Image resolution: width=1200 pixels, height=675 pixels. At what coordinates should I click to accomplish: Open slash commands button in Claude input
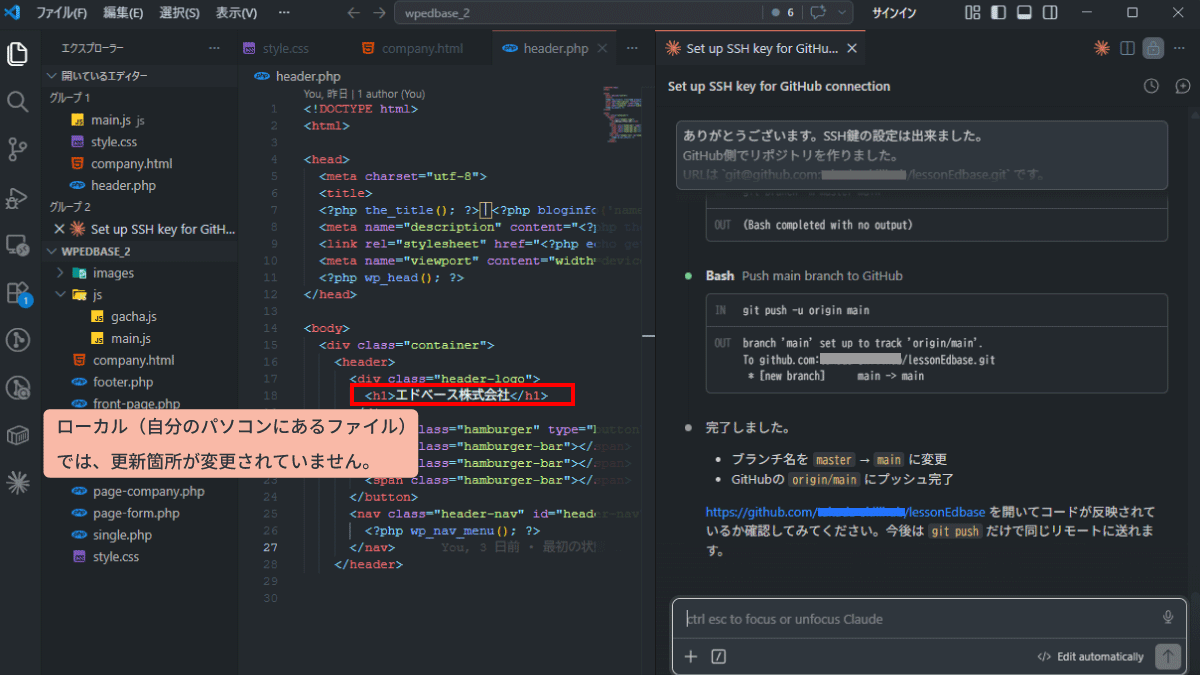click(x=718, y=657)
